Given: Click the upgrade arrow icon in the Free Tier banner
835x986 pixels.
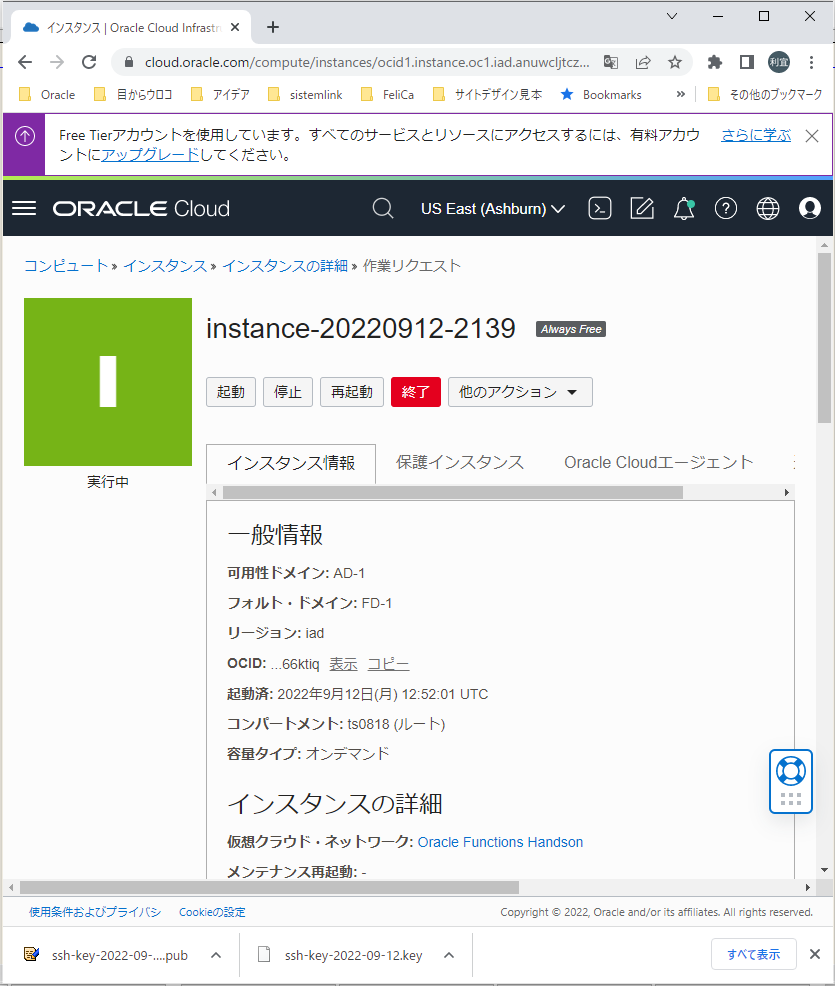Looking at the screenshot, I should coord(25,136).
